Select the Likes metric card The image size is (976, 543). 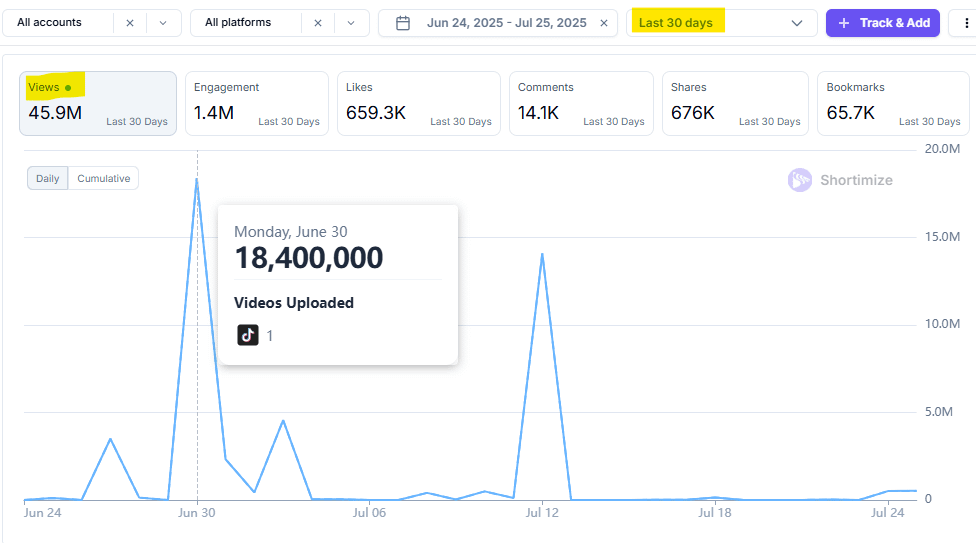pyautogui.click(x=418, y=104)
